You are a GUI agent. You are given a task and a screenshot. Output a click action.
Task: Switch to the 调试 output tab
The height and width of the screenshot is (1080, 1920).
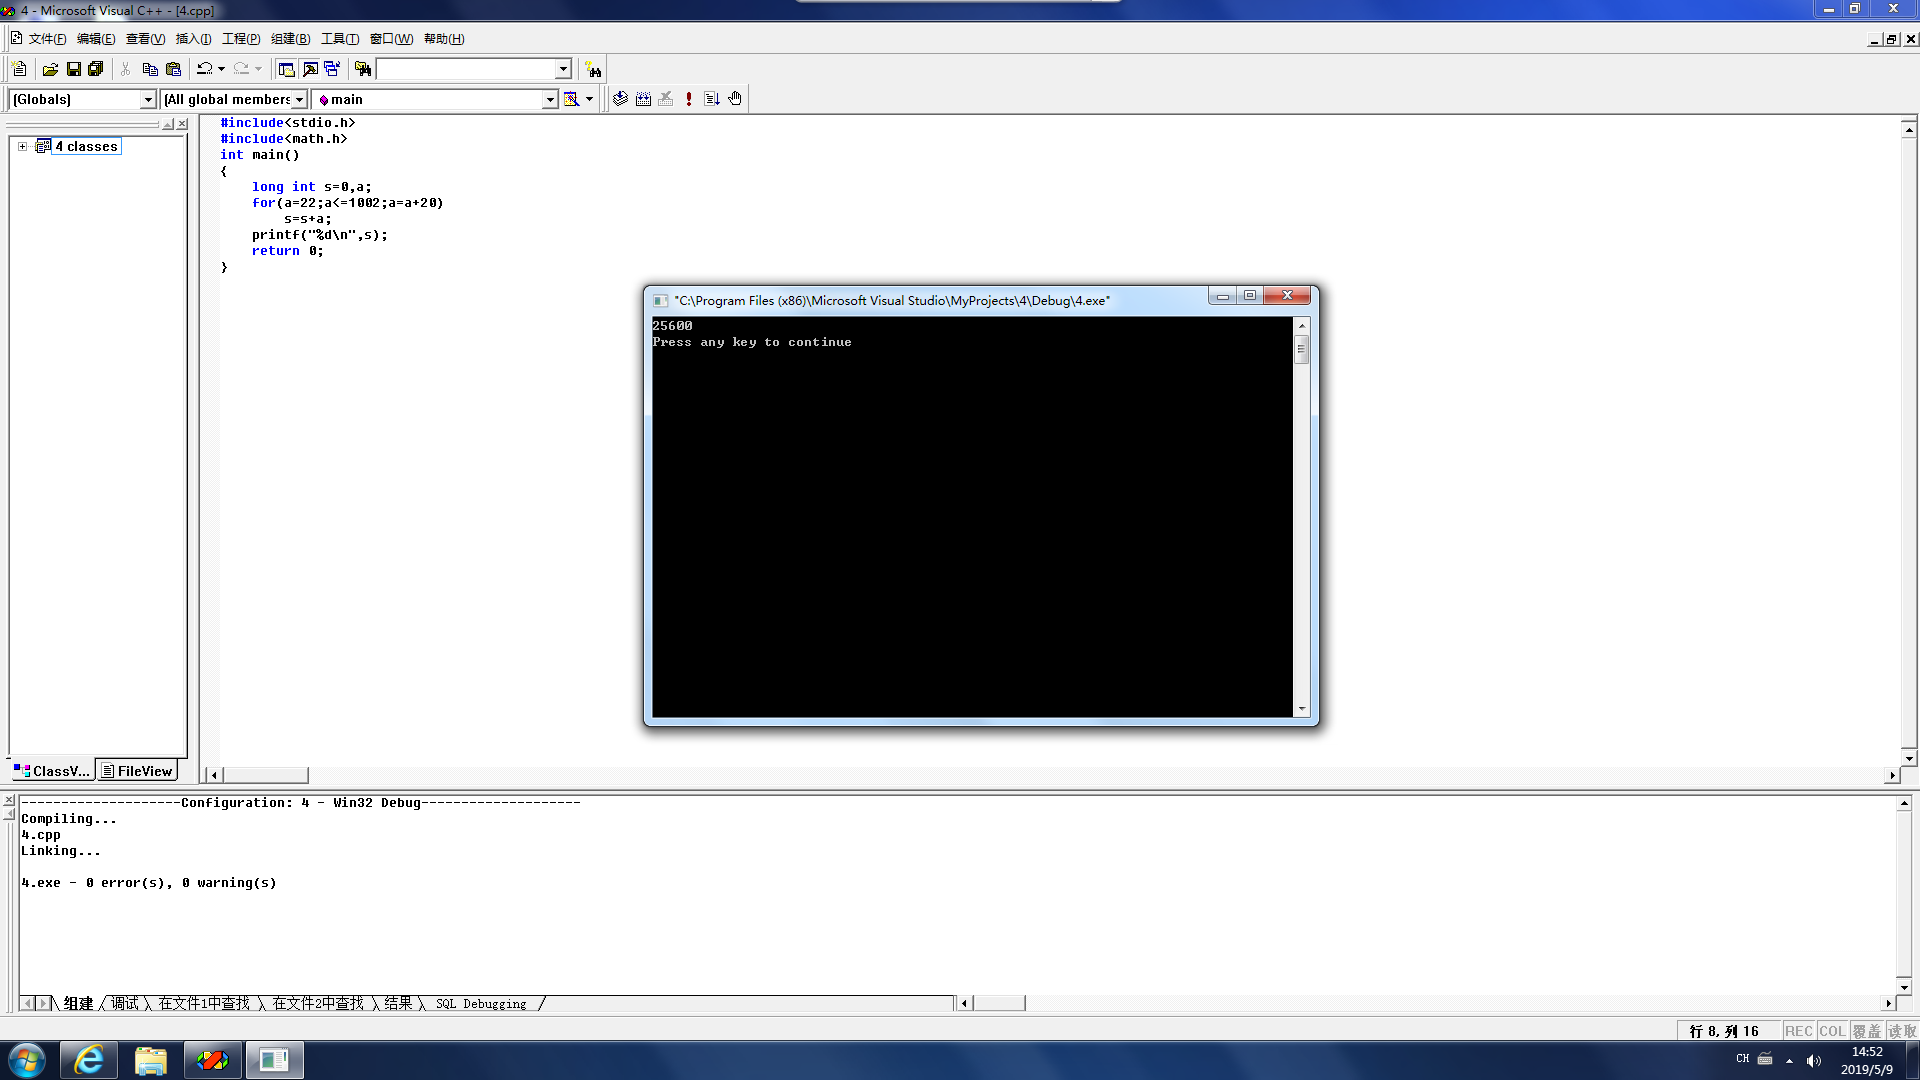pyautogui.click(x=125, y=1003)
